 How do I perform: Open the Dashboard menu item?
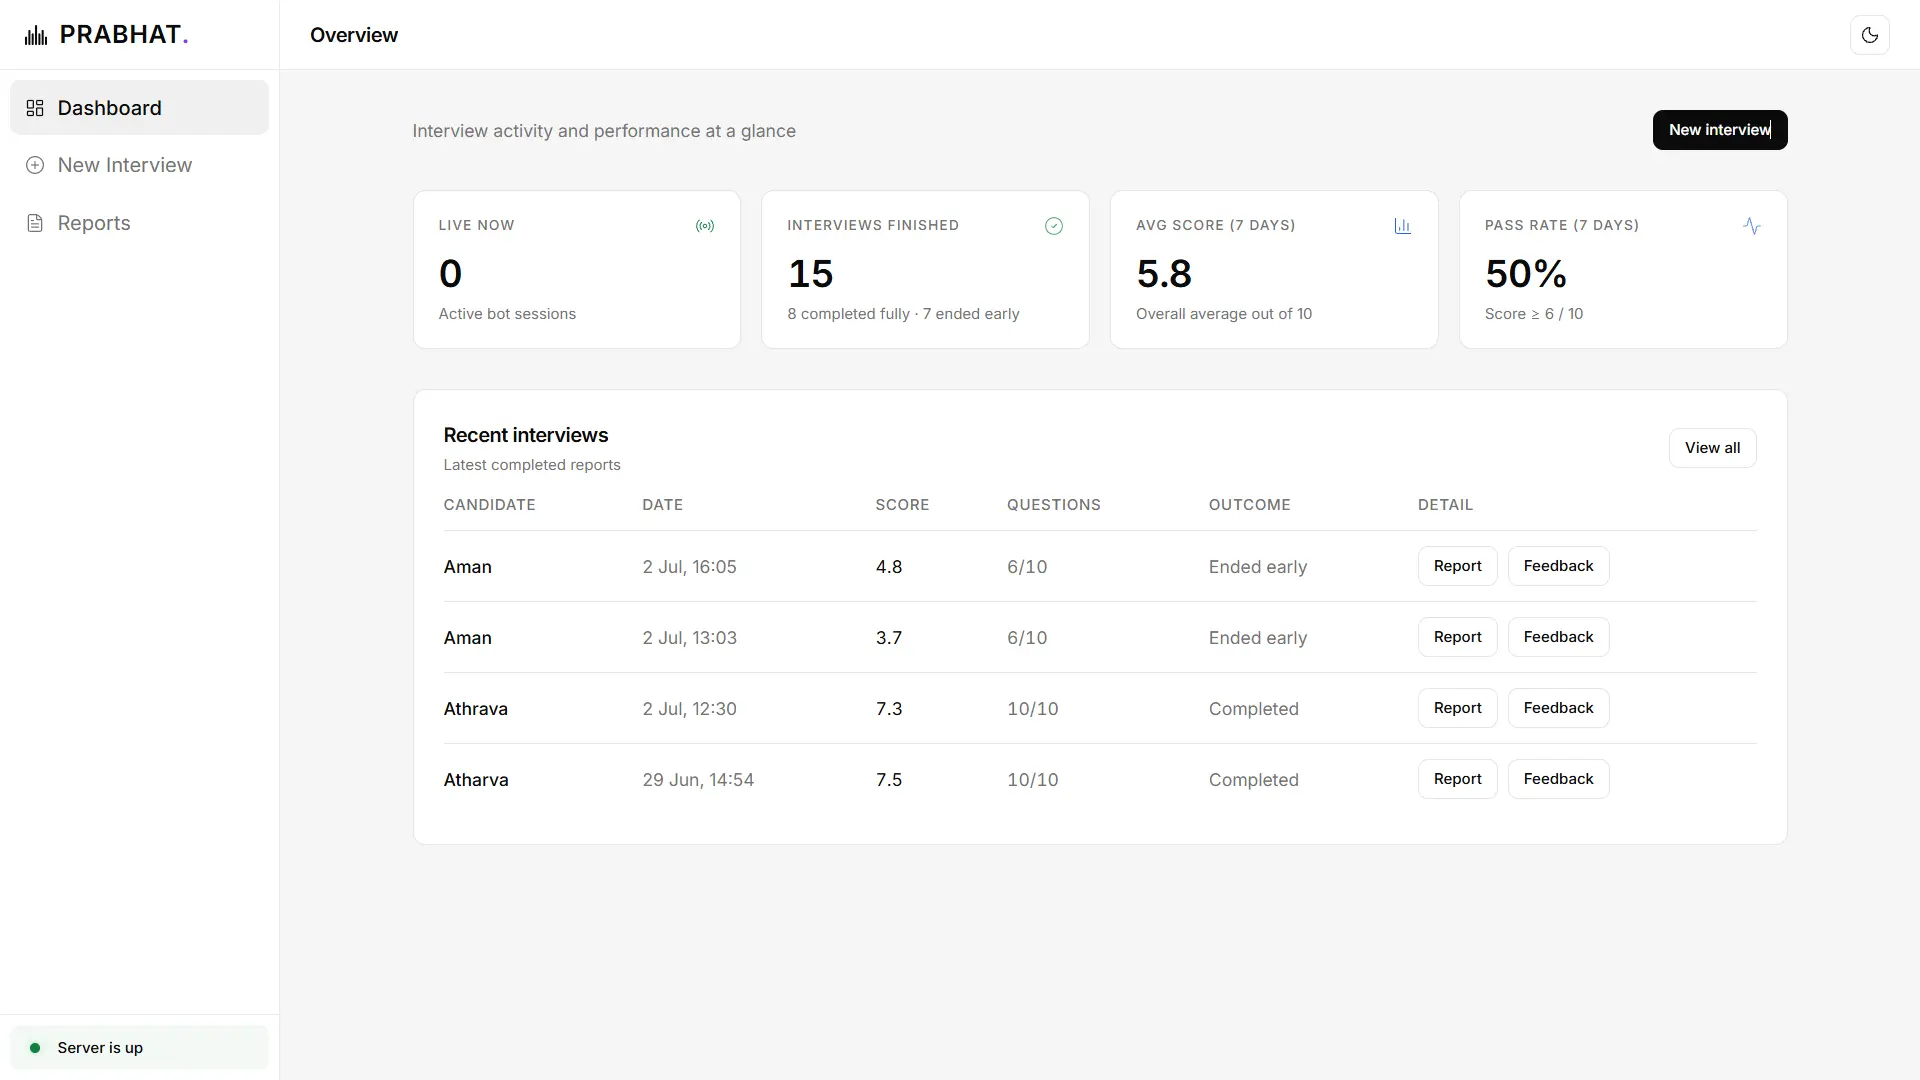[139, 108]
